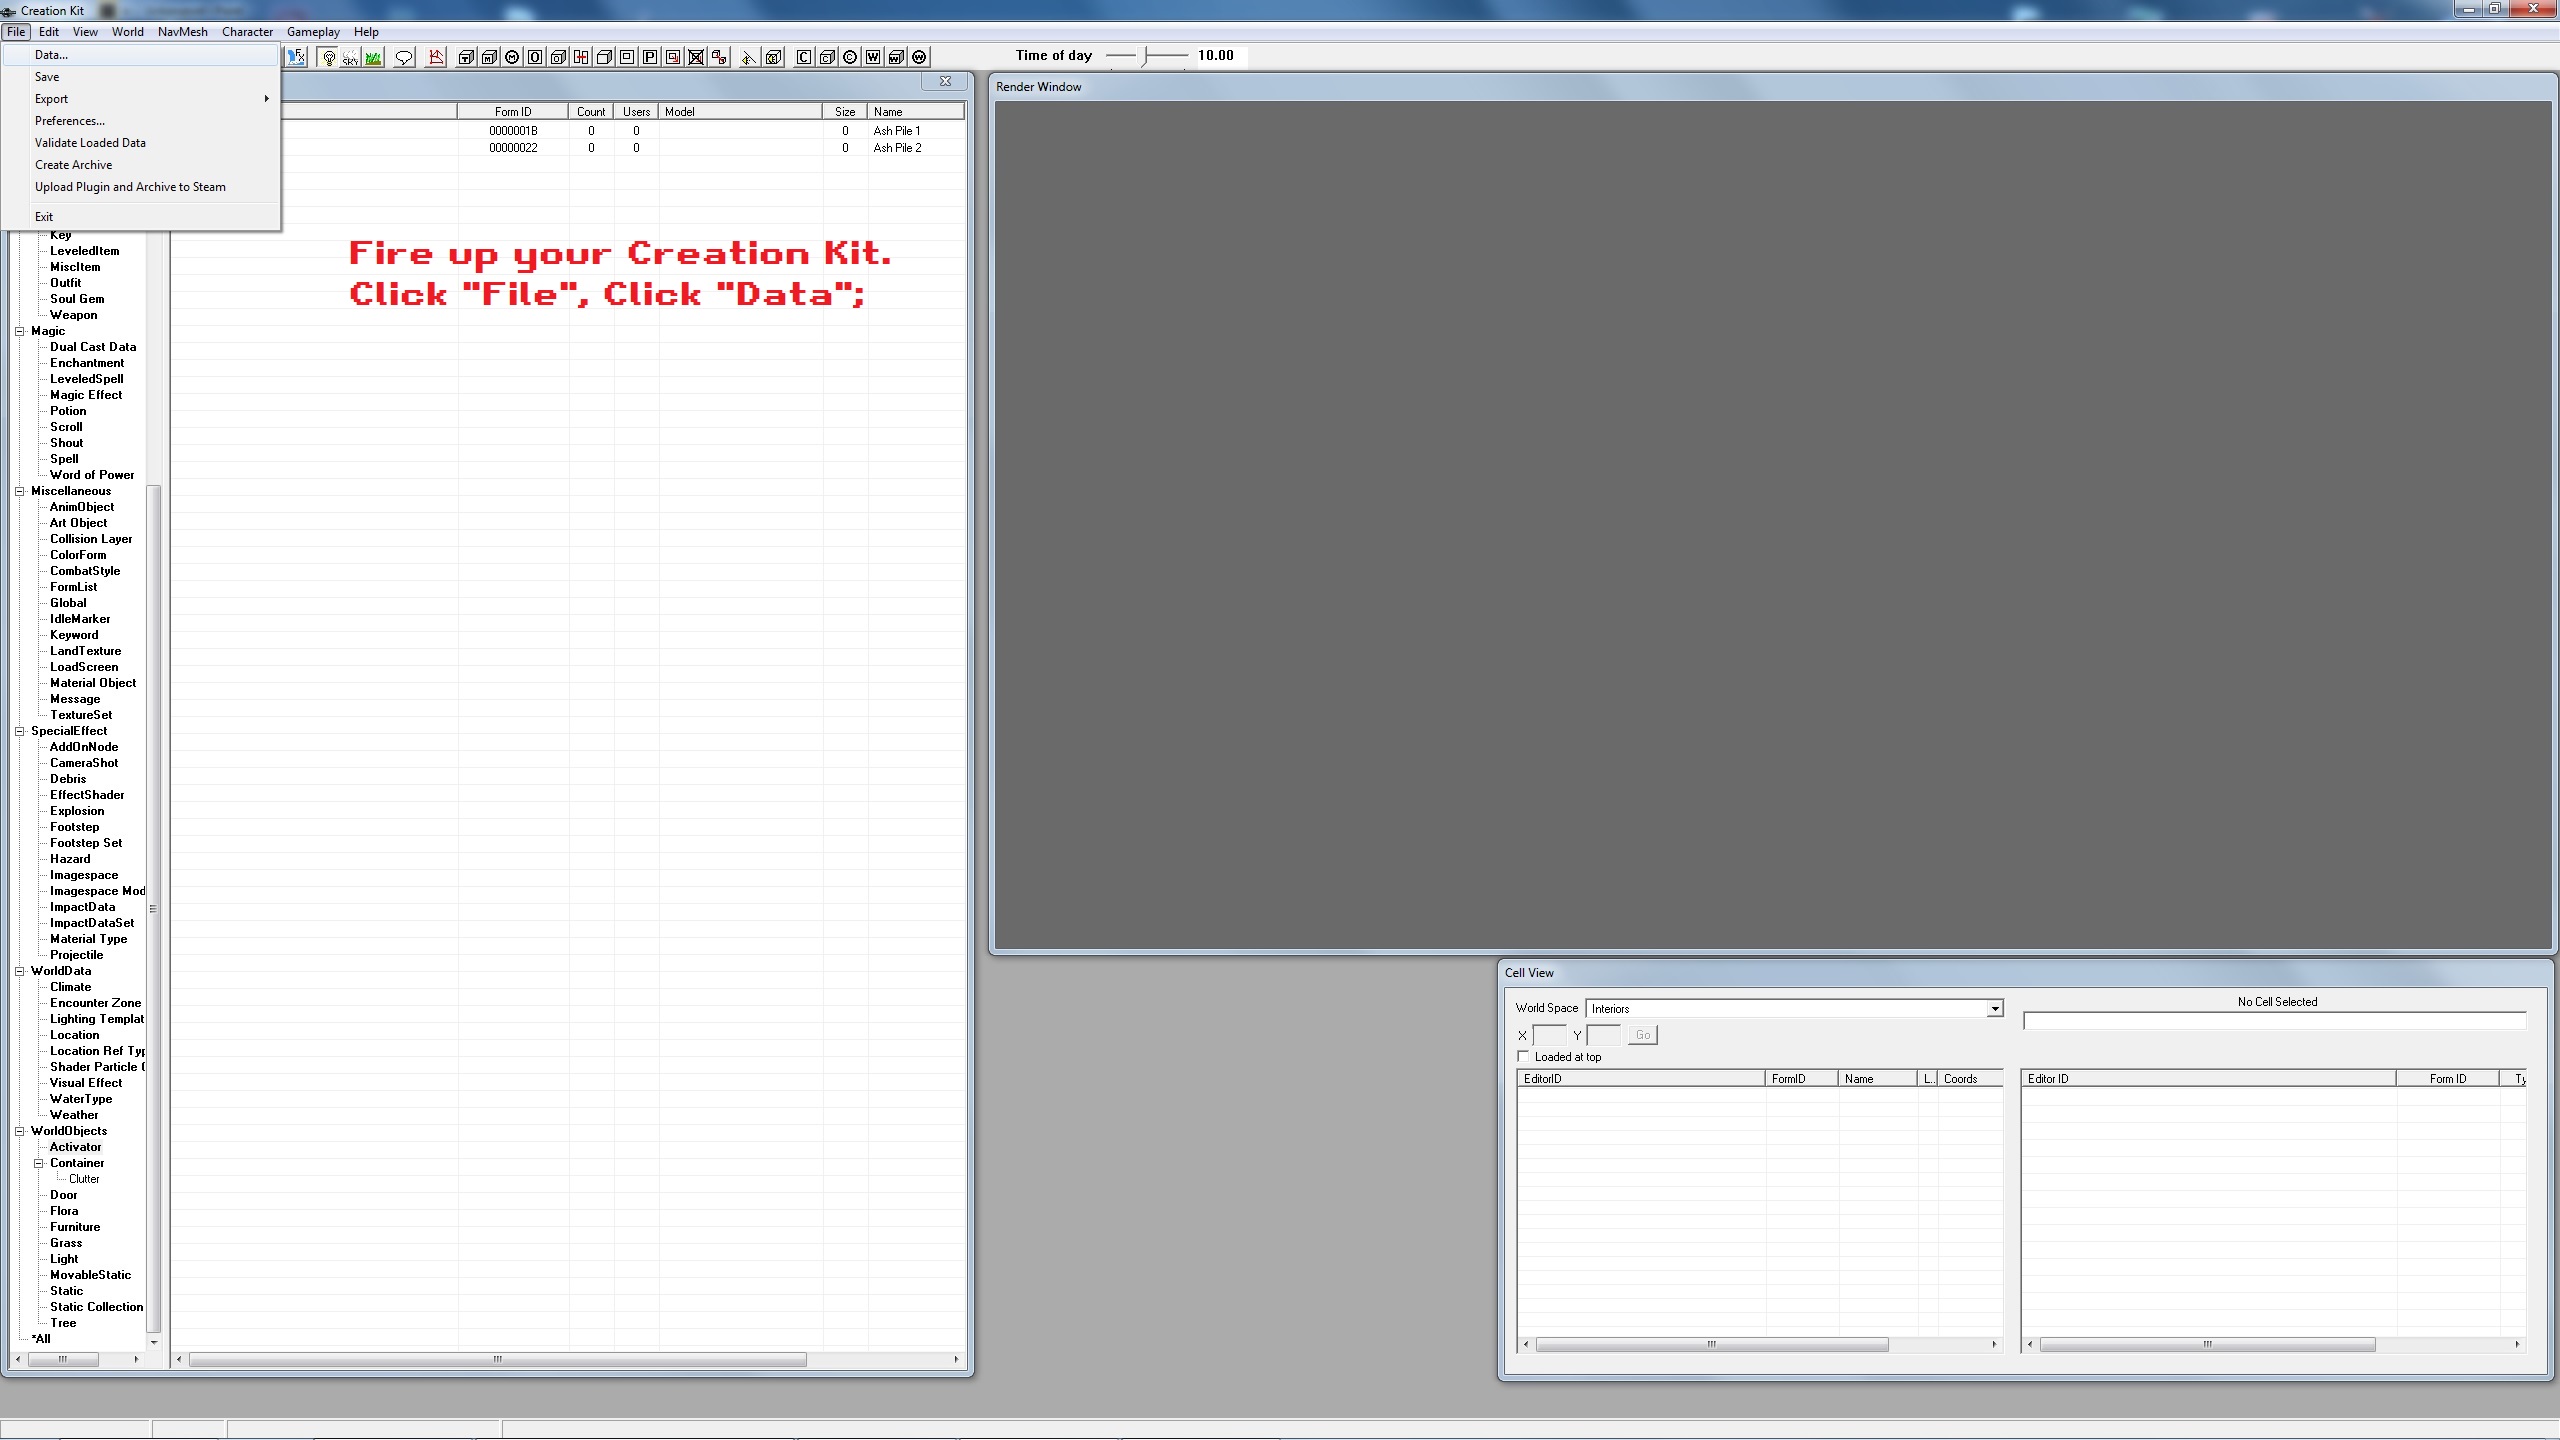Click the FX water toolbar icon
2560x1440 pixels.
[296, 57]
